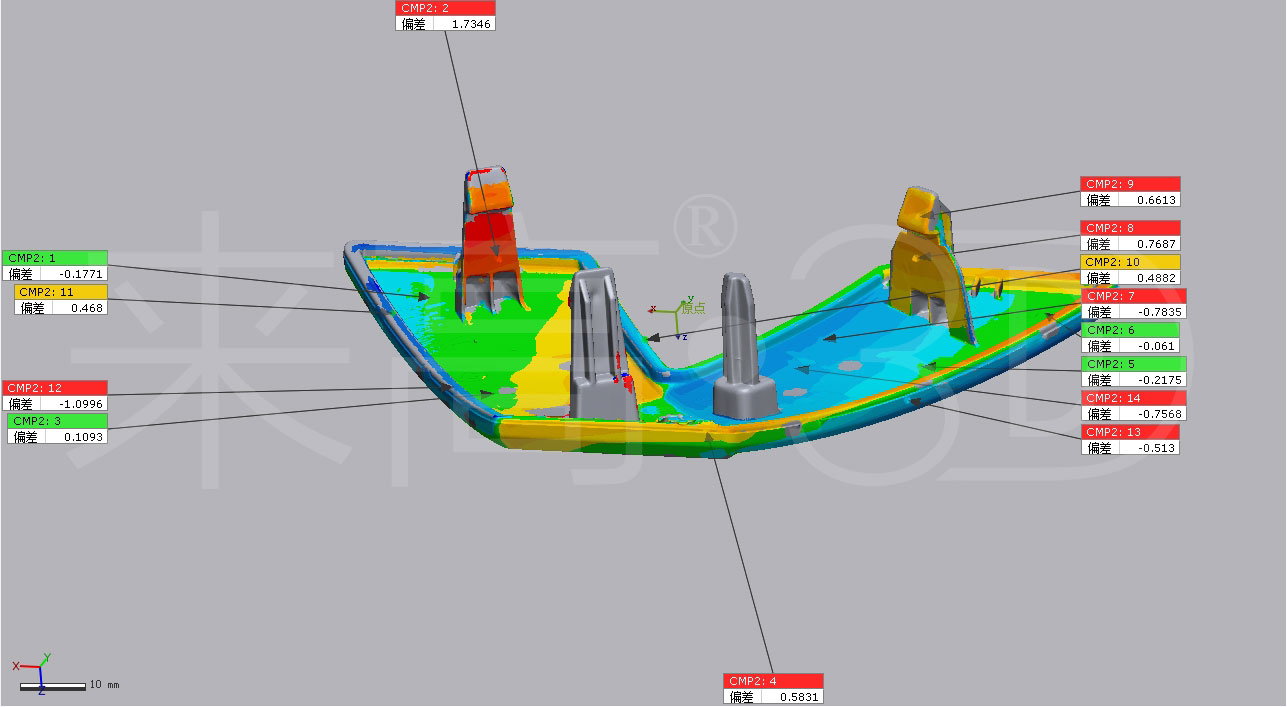The height and width of the screenshot is (707, 1287).
Task: Select the CMP2: 13 deviation label
Action: pos(1129,432)
